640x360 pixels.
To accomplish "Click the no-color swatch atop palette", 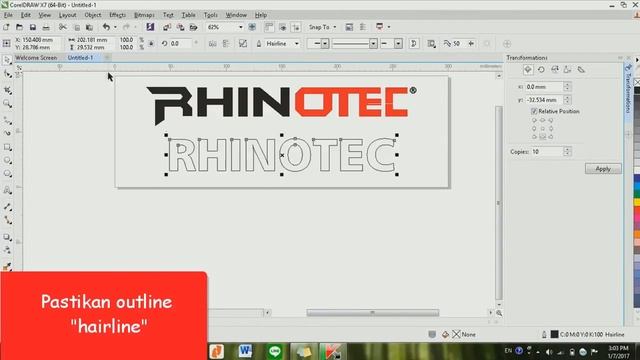I will point(637,82).
